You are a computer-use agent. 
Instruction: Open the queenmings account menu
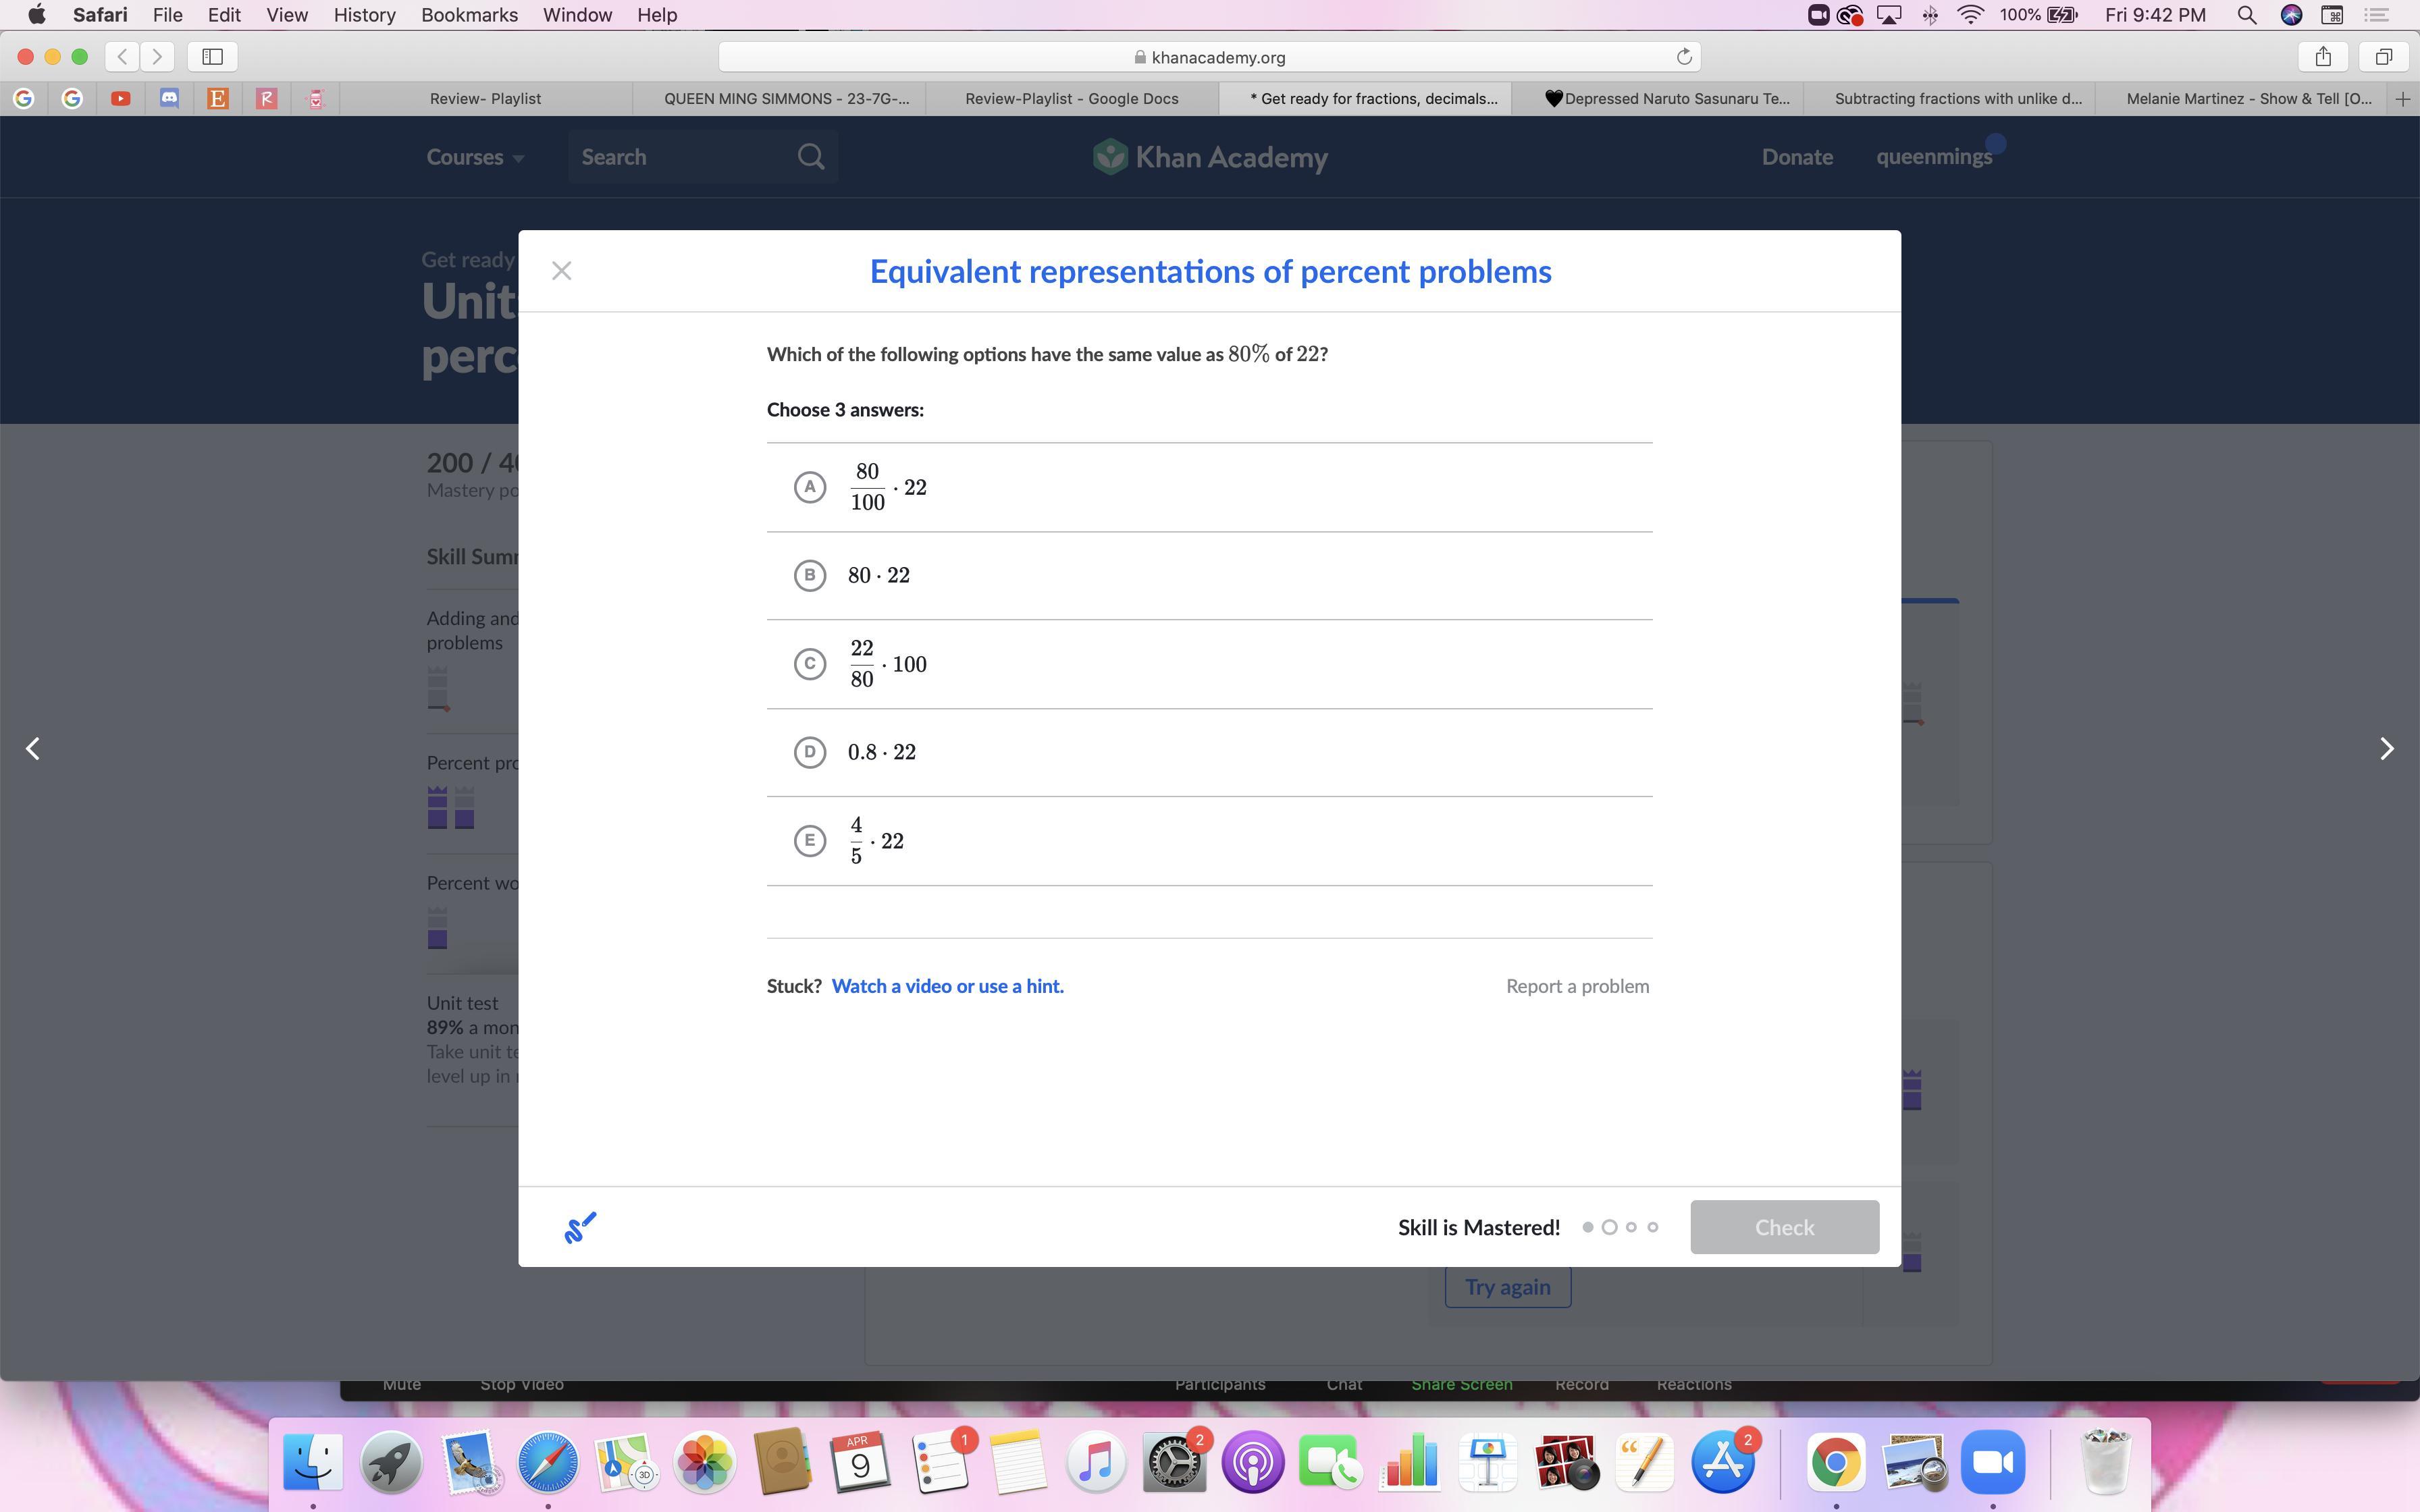point(1934,157)
